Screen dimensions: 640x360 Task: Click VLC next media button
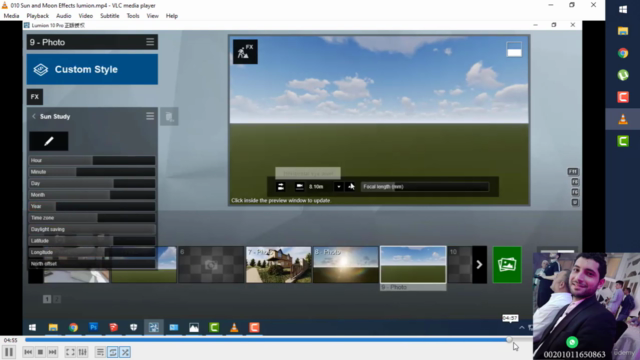coord(52,352)
